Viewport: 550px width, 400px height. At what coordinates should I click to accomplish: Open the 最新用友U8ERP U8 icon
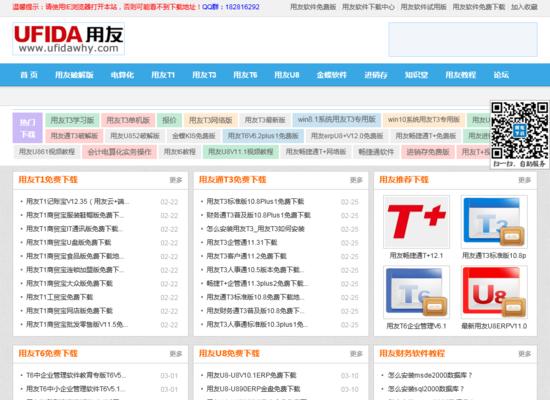[494, 292]
